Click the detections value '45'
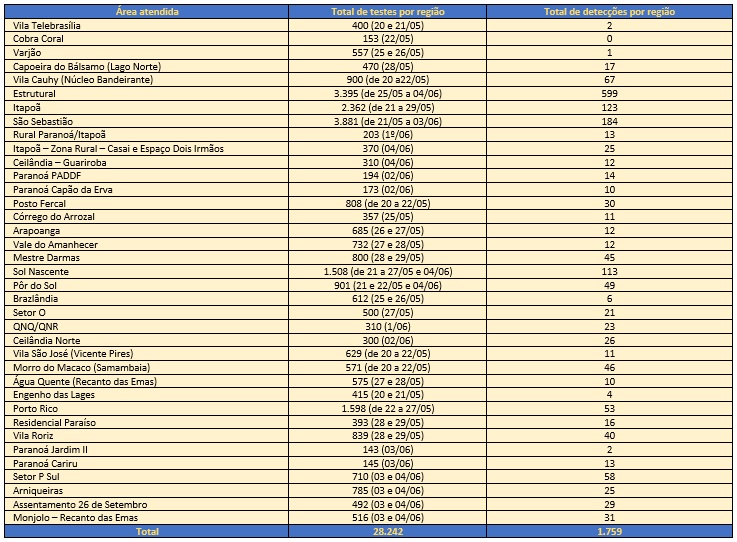The width and height of the screenshot is (737, 542). 610,258
